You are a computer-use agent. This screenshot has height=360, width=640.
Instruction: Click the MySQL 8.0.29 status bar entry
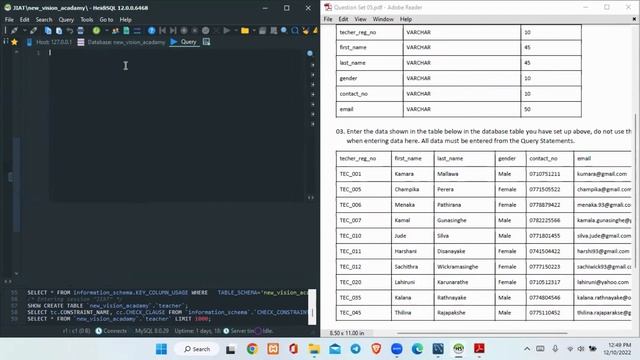tap(151, 331)
